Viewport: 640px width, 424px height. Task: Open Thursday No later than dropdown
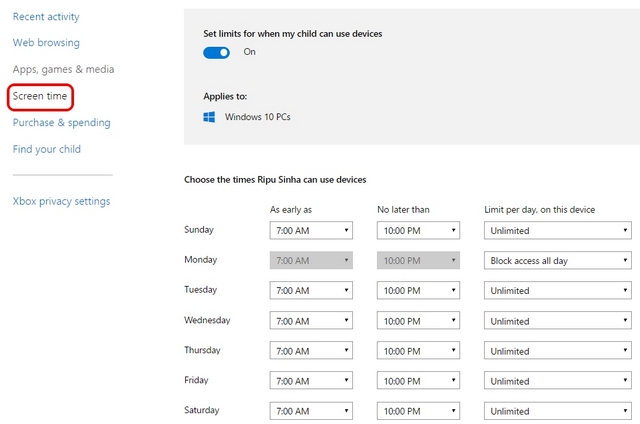418,351
